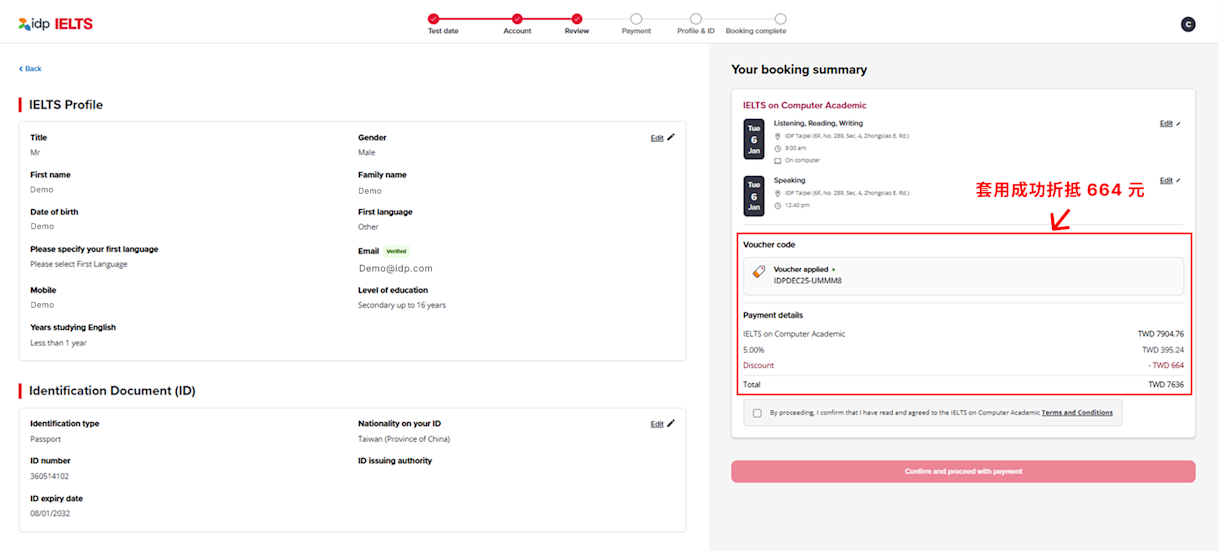Edit the Listening, Reading, Writing session
Screen dimensions: 1220x552
click(x=1170, y=124)
